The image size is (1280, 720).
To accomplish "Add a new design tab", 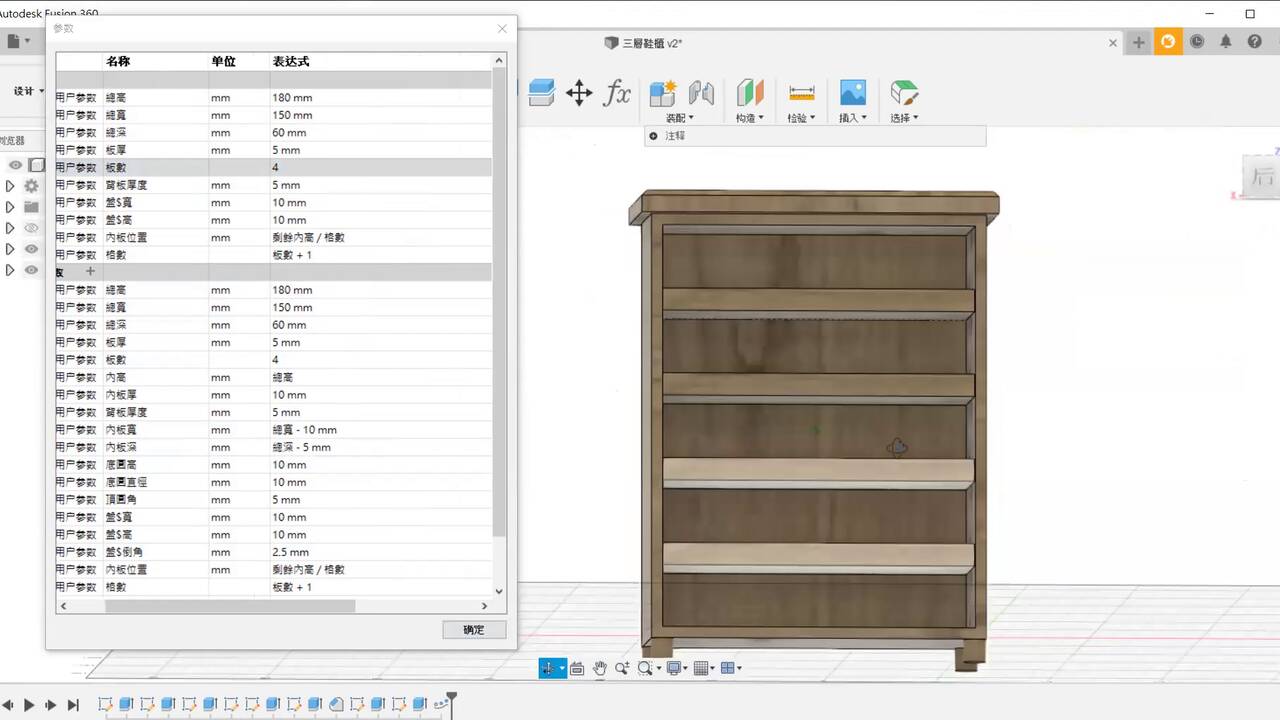I will click(x=1139, y=42).
